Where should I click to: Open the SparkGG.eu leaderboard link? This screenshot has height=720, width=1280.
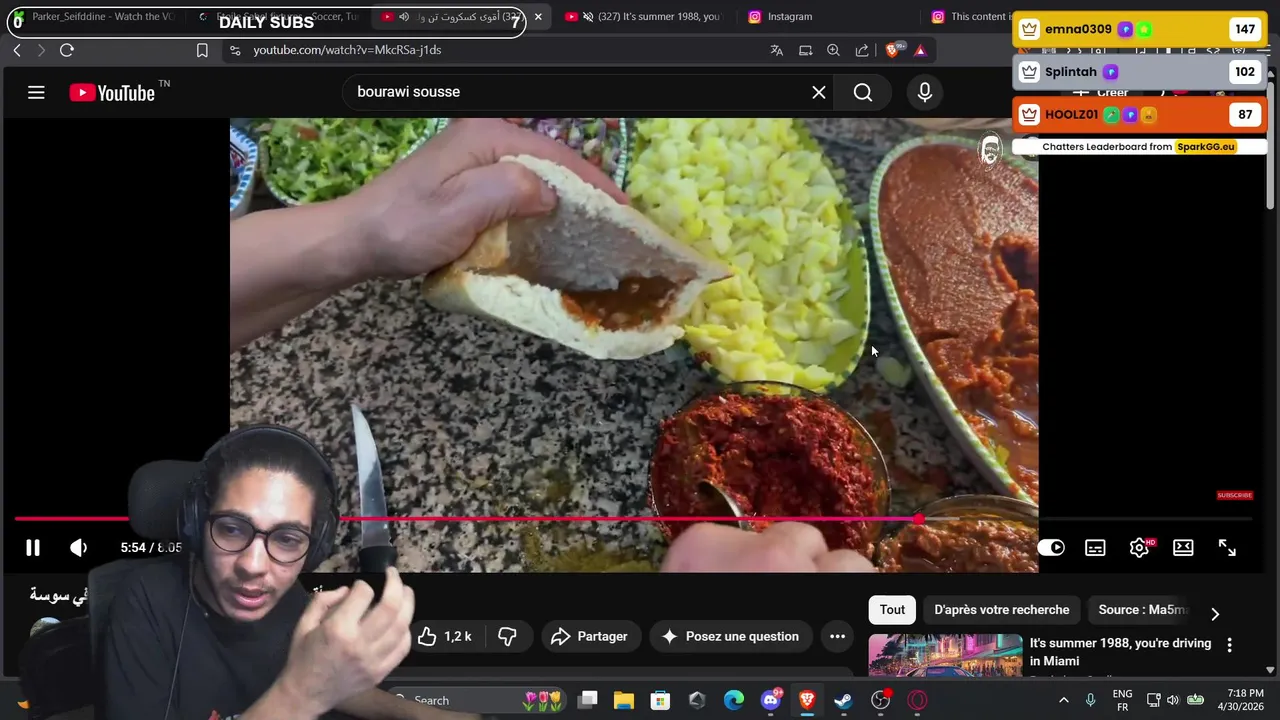(1206, 147)
